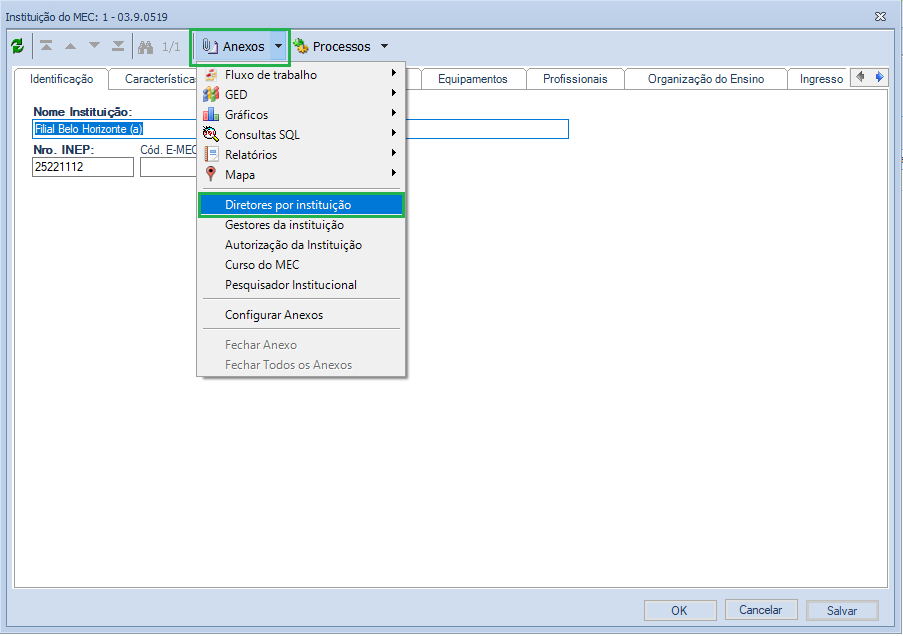Click previous record up arrow

(70, 46)
